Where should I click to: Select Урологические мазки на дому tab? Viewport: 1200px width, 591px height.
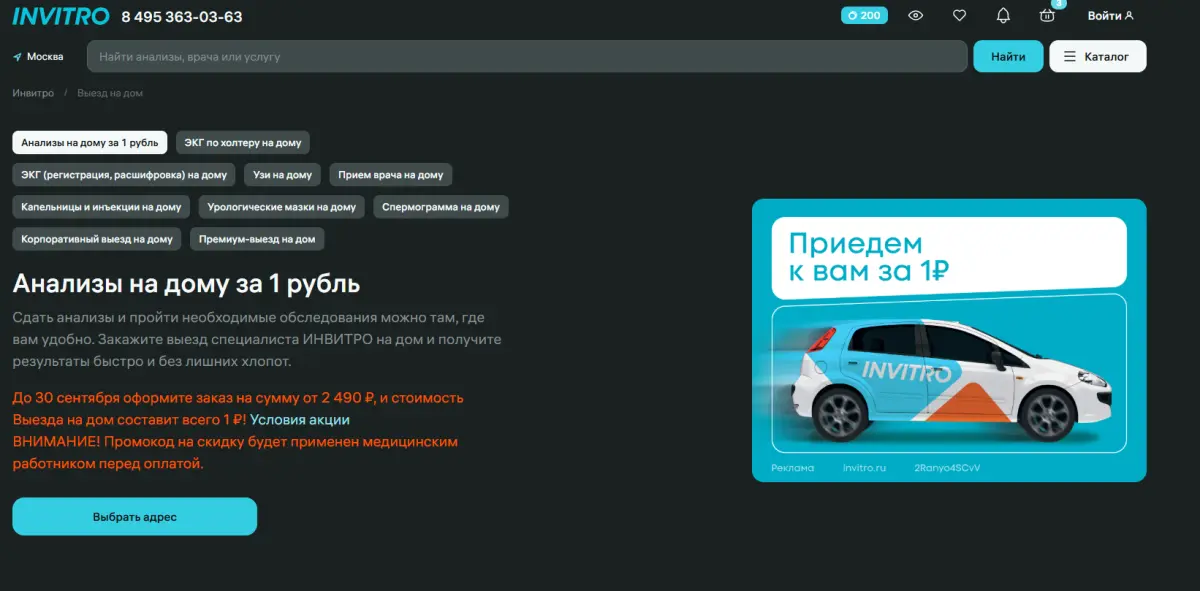[281, 207]
